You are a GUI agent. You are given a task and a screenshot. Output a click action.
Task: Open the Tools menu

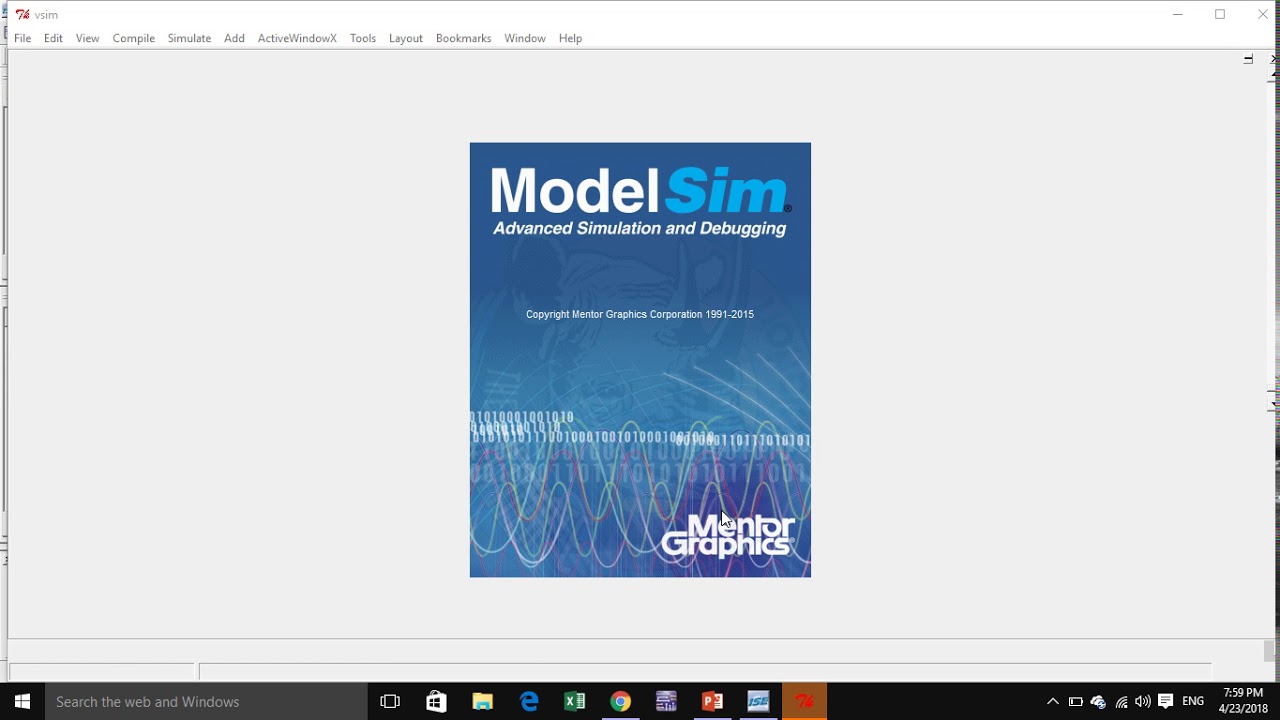click(363, 38)
